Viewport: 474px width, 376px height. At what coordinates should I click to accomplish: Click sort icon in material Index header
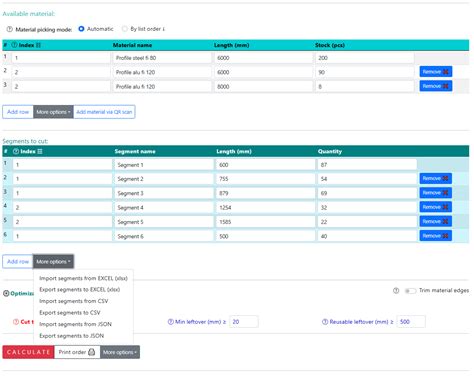pos(38,45)
